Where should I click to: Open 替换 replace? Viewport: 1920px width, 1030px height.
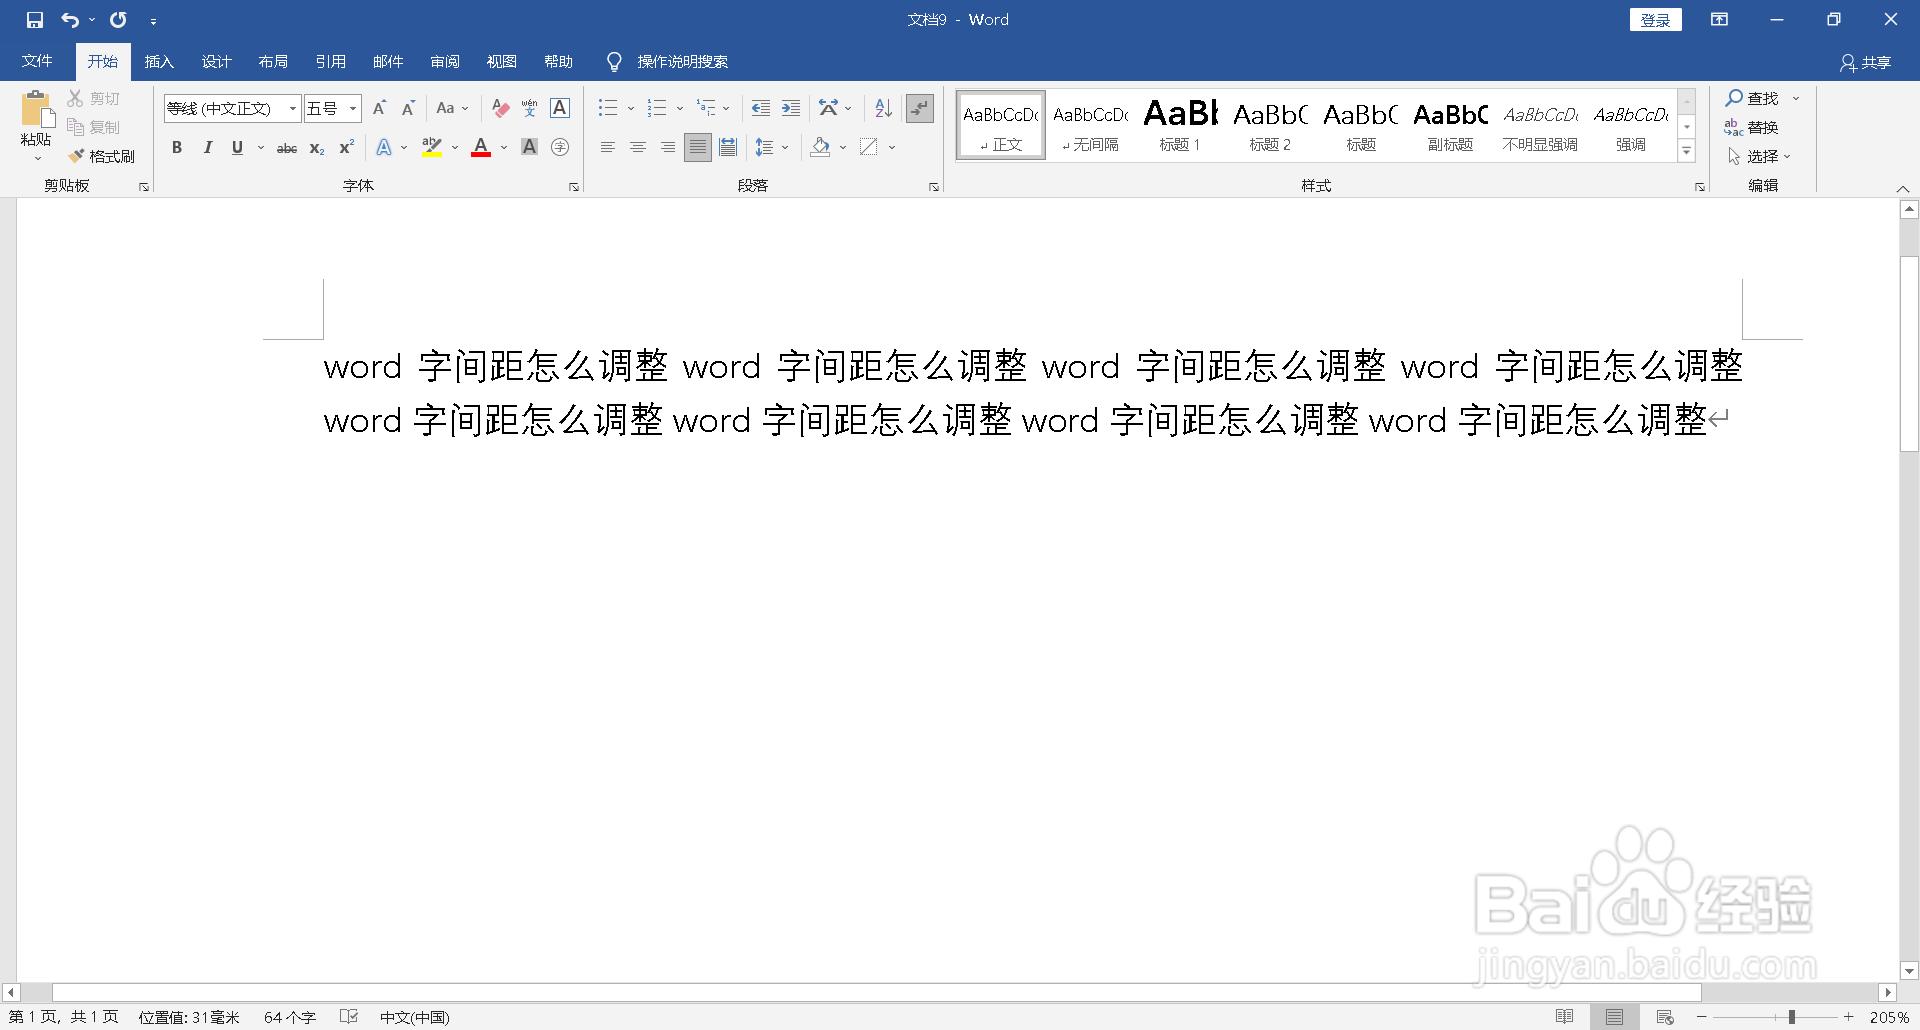tap(1752, 127)
